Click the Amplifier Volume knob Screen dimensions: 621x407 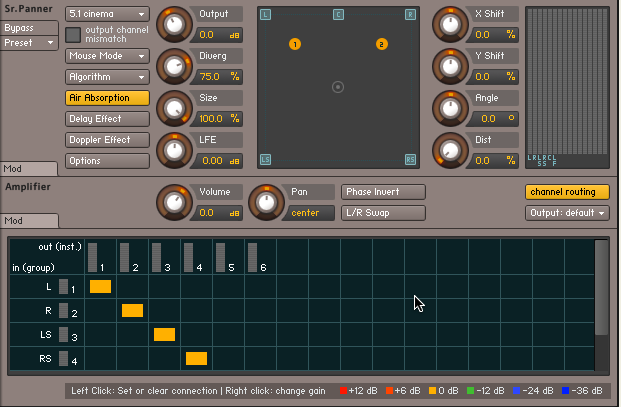tap(174, 202)
